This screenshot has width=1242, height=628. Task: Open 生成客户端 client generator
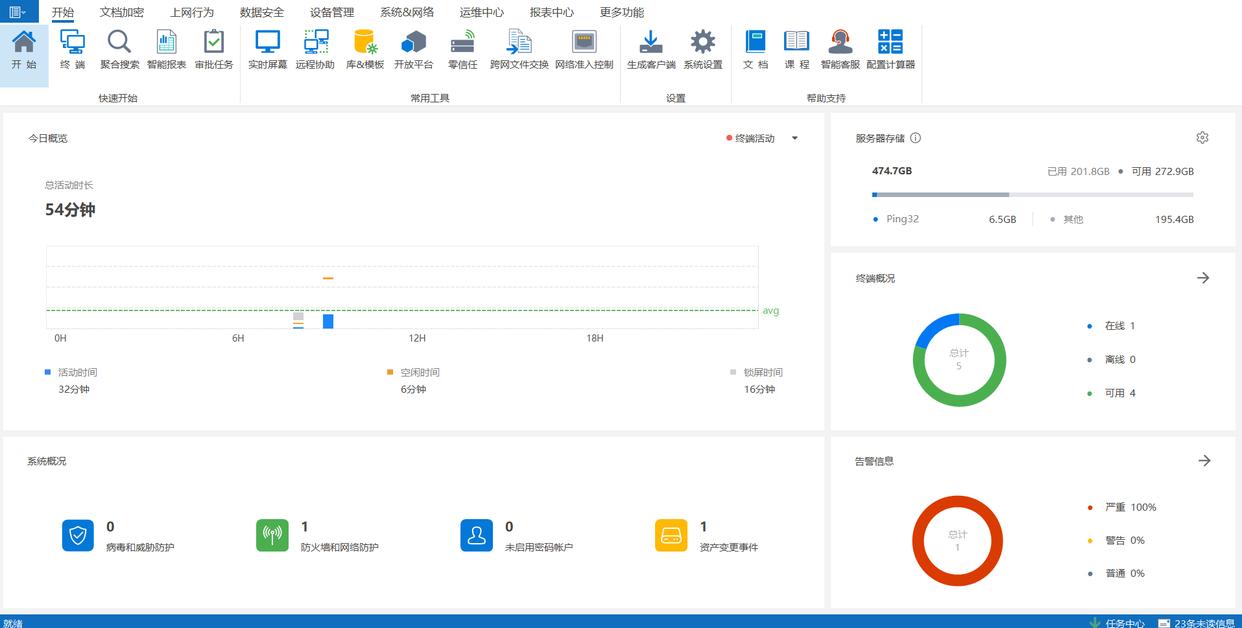(651, 50)
